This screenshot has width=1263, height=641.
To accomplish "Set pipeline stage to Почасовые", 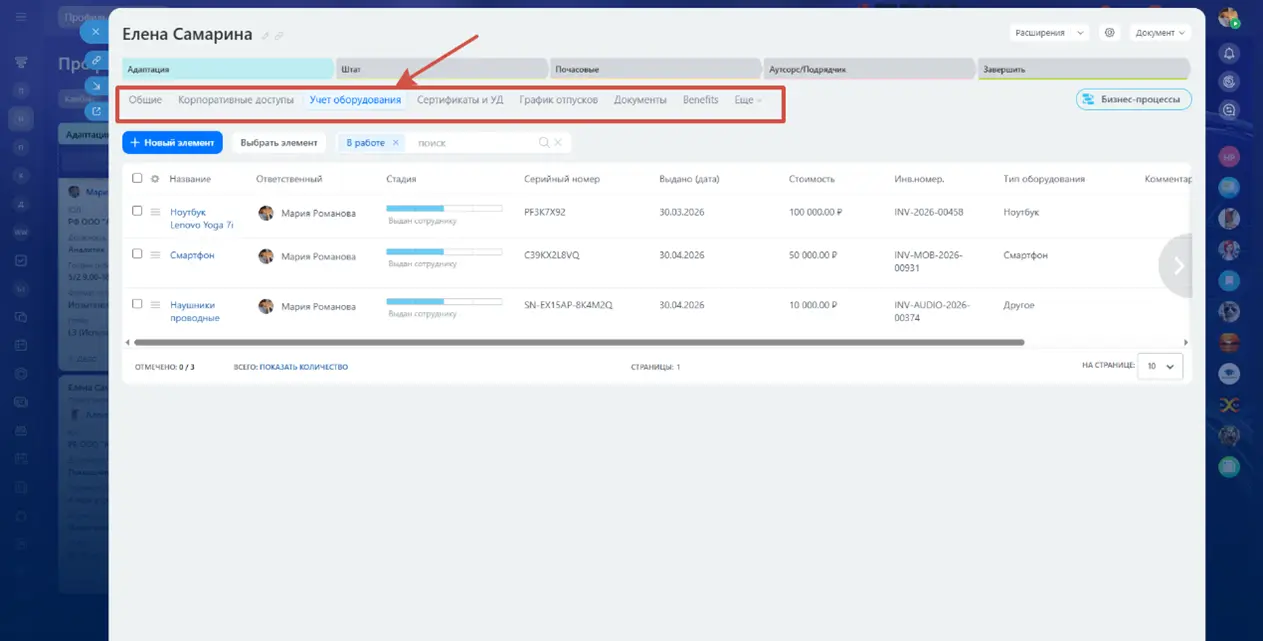I will [656, 69].
